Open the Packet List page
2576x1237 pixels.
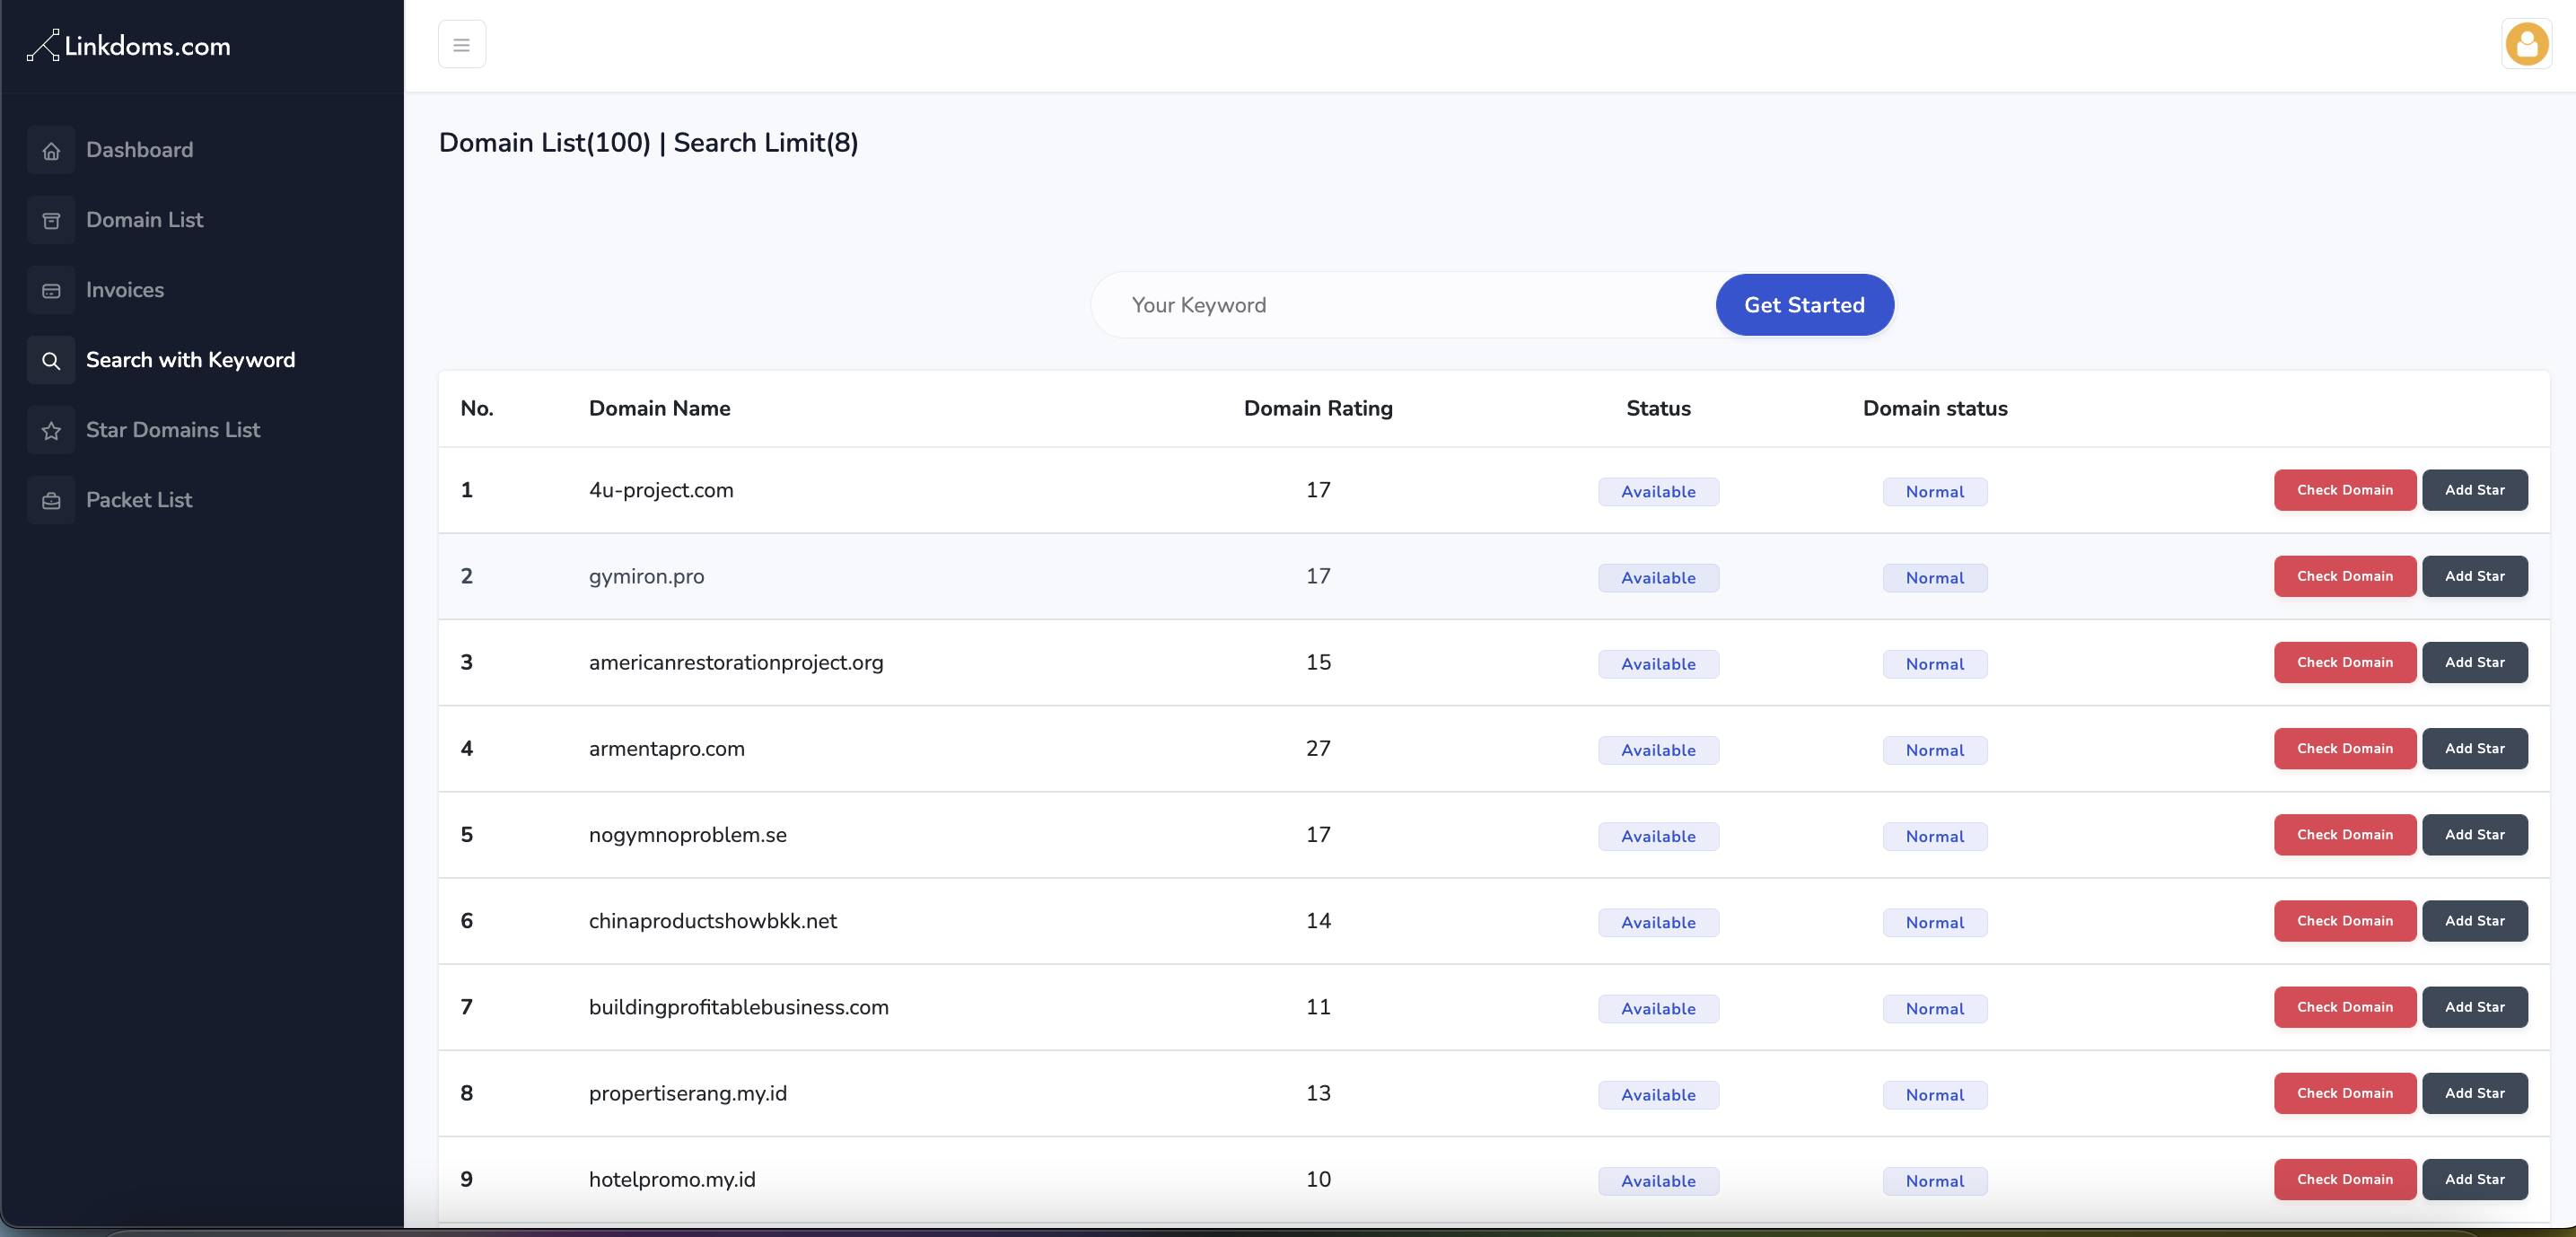click(139, 500)
